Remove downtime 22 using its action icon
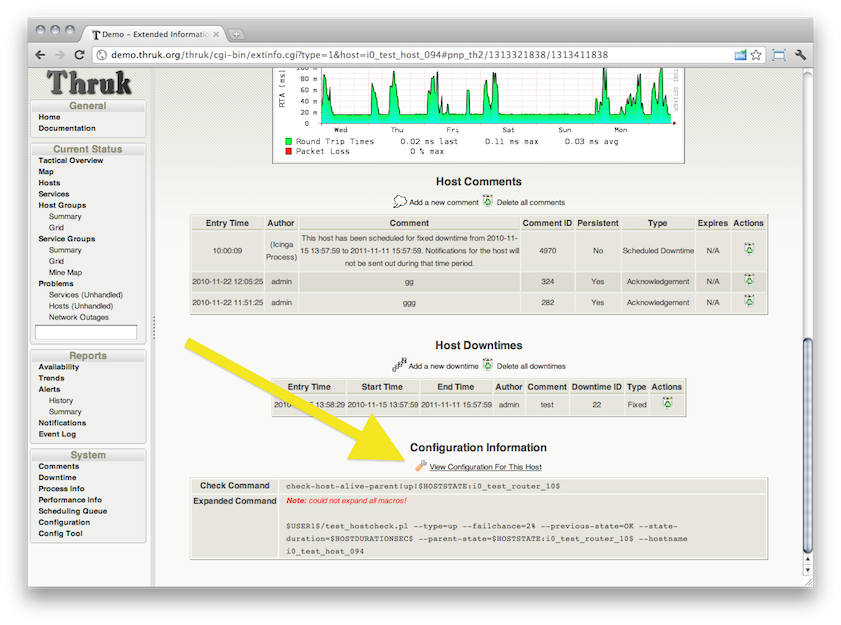 click(666, 404)
